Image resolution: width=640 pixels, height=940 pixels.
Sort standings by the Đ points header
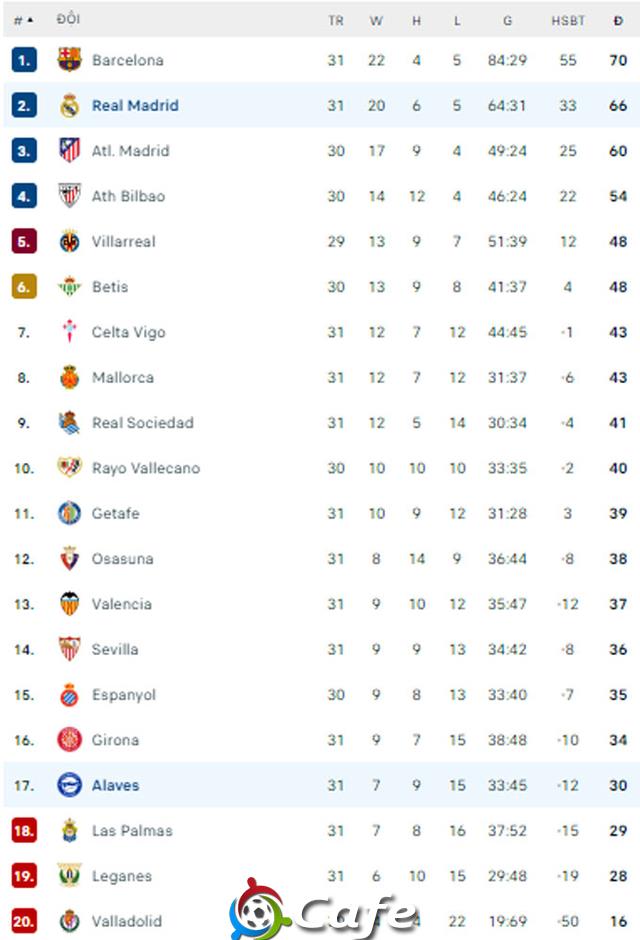(x=618, y=20)
